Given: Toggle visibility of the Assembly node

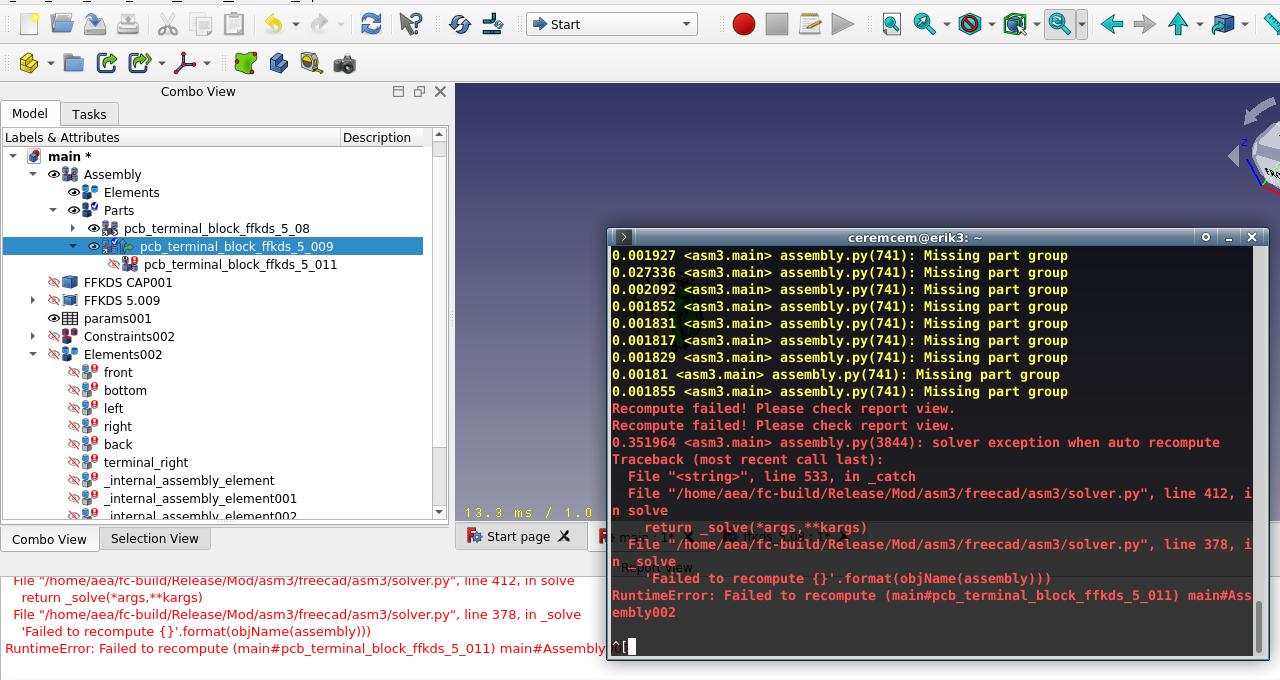Looking at the screenshot, I should (x=53, y=174).
